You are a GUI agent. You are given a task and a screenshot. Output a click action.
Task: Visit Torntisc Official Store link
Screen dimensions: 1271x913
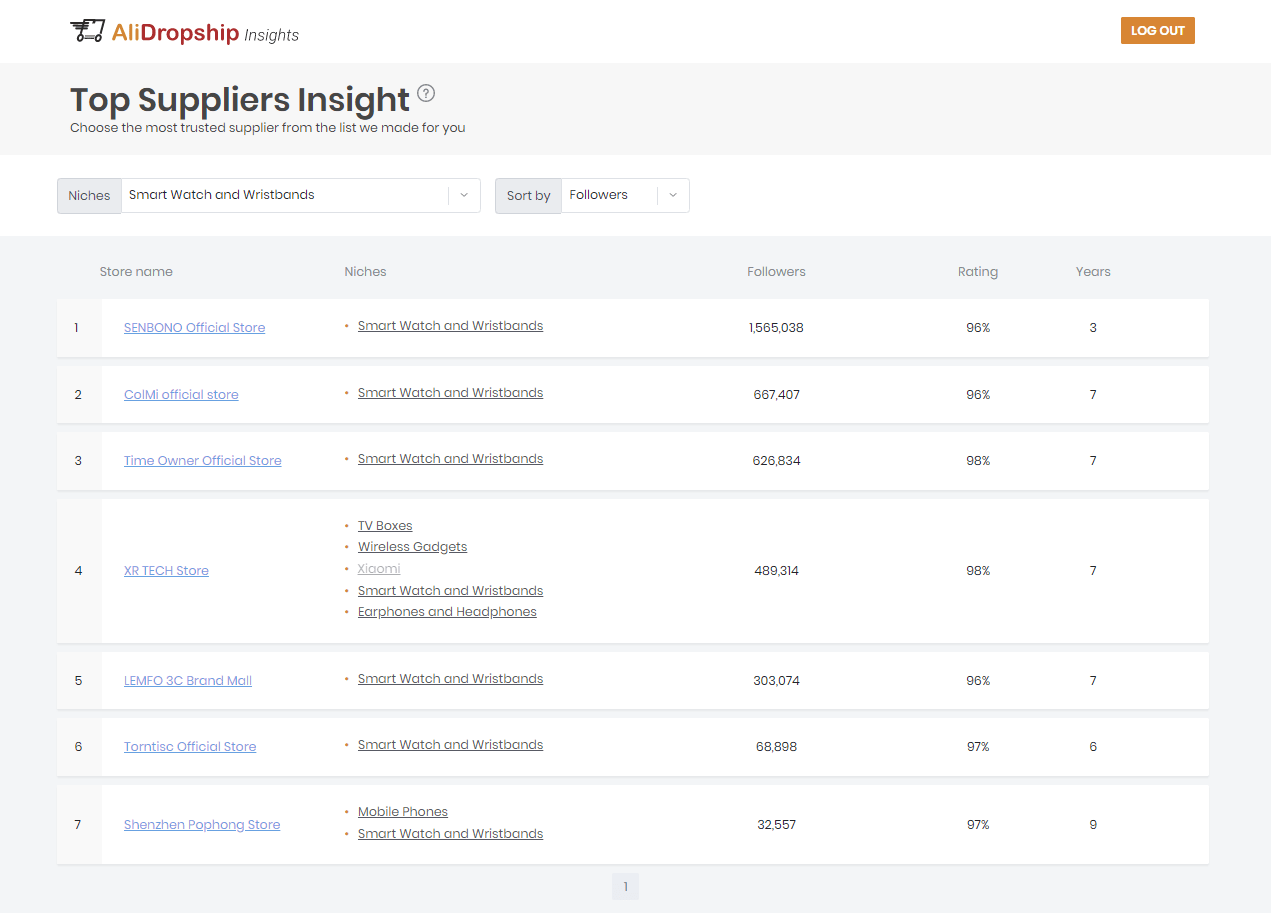coord(190,747)
